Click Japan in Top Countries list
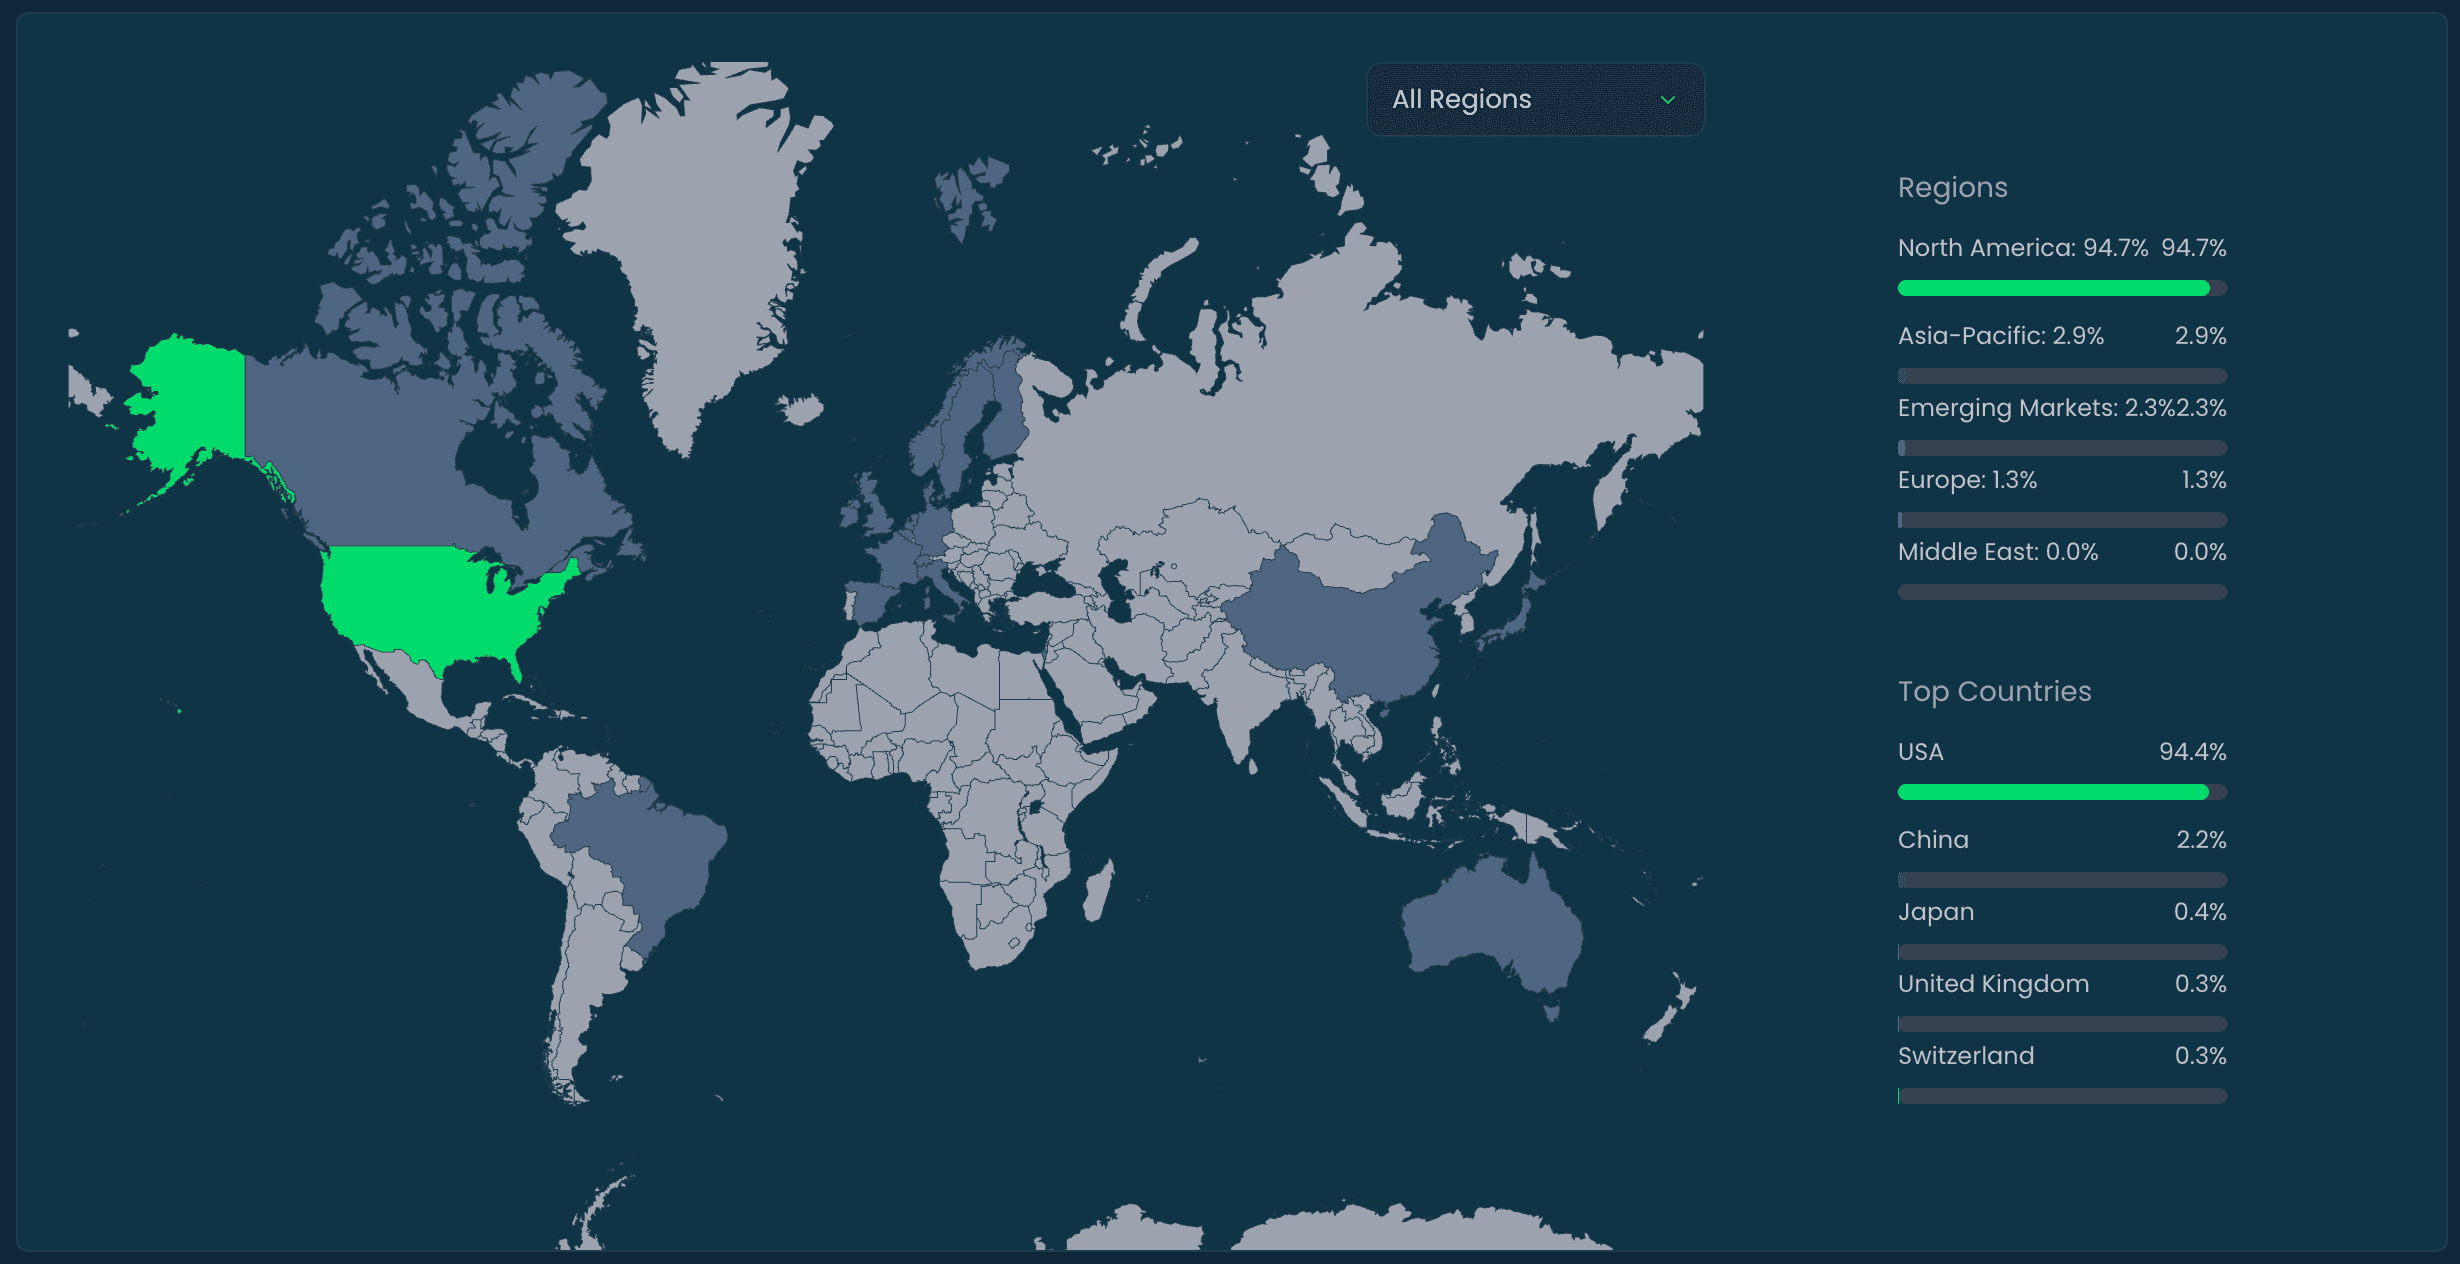Image resolution: width=2460 pixels, height=1264 pixels. [1935, 912]
